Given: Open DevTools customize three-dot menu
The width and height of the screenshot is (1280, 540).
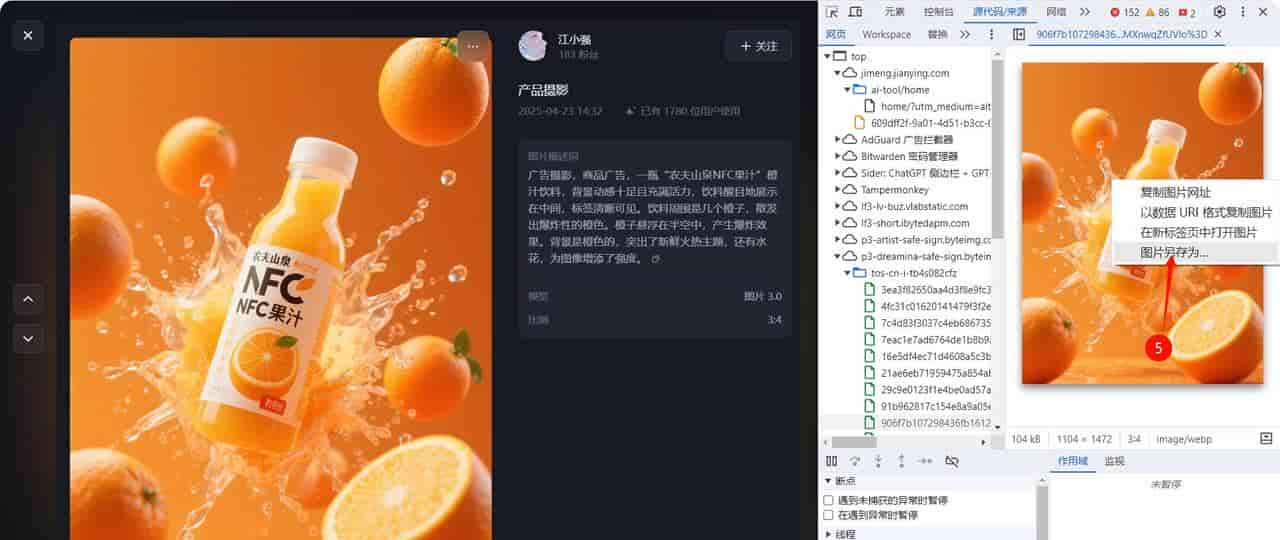Looking at the screenshot, I should [1244, 12].
